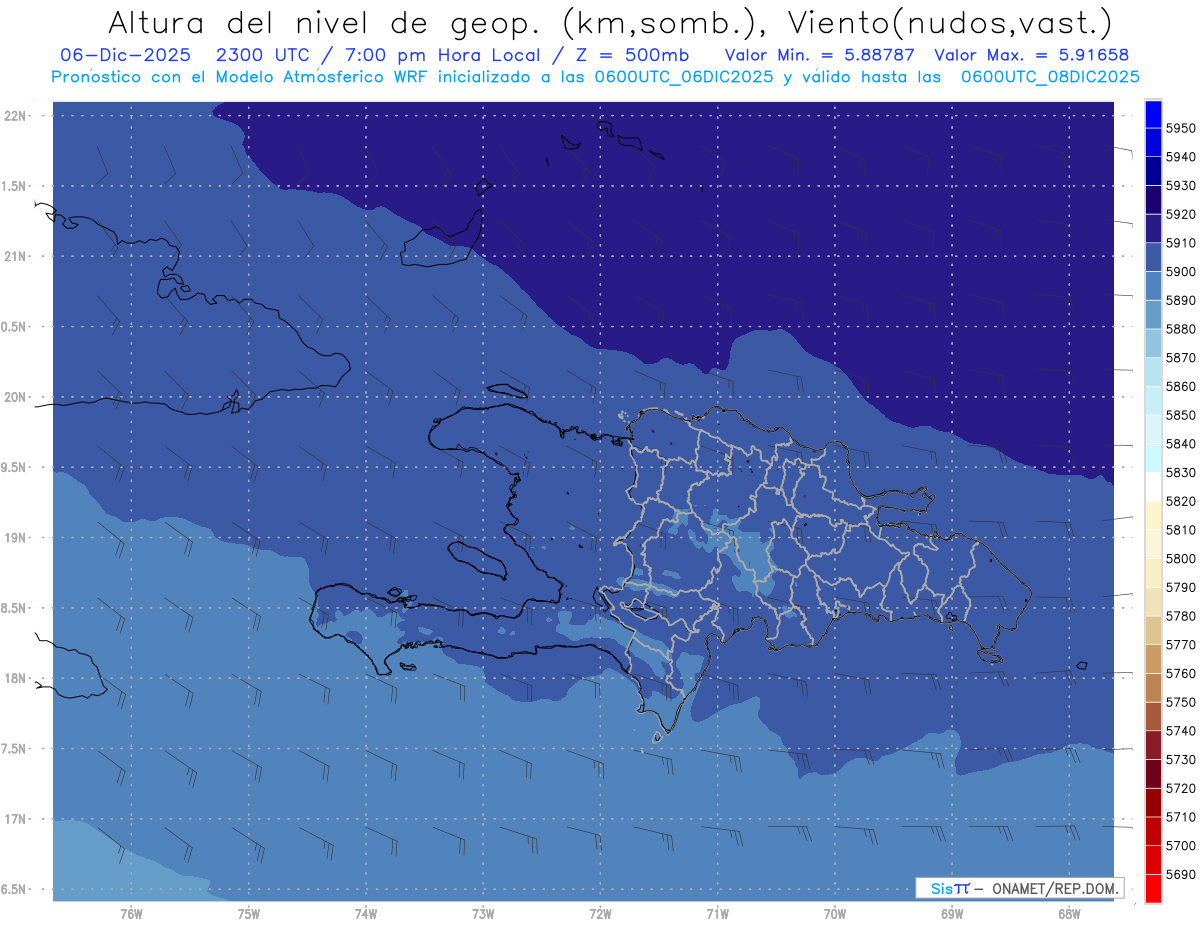Click the colorbar label '5790'
The height and width of the screenshot is (927, 1200).
coord(1180,587)
